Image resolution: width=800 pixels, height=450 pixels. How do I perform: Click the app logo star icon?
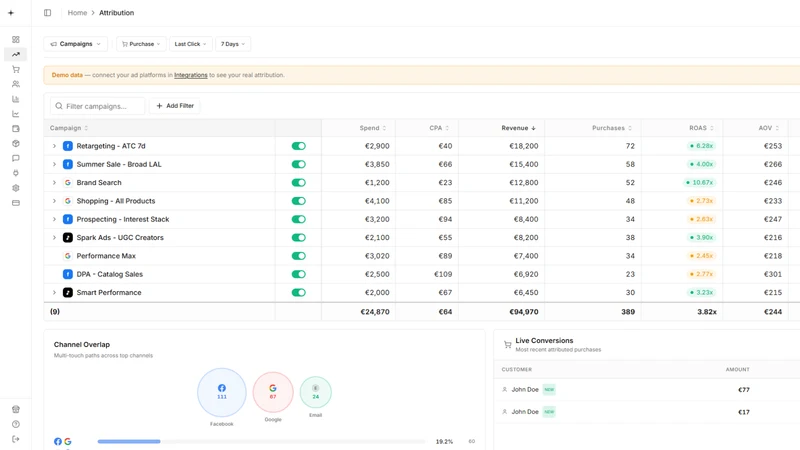tap(11, 13)
